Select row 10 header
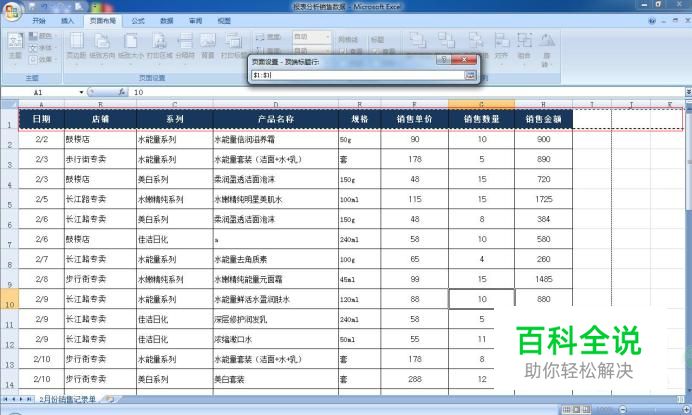 (x=9, y=299)
